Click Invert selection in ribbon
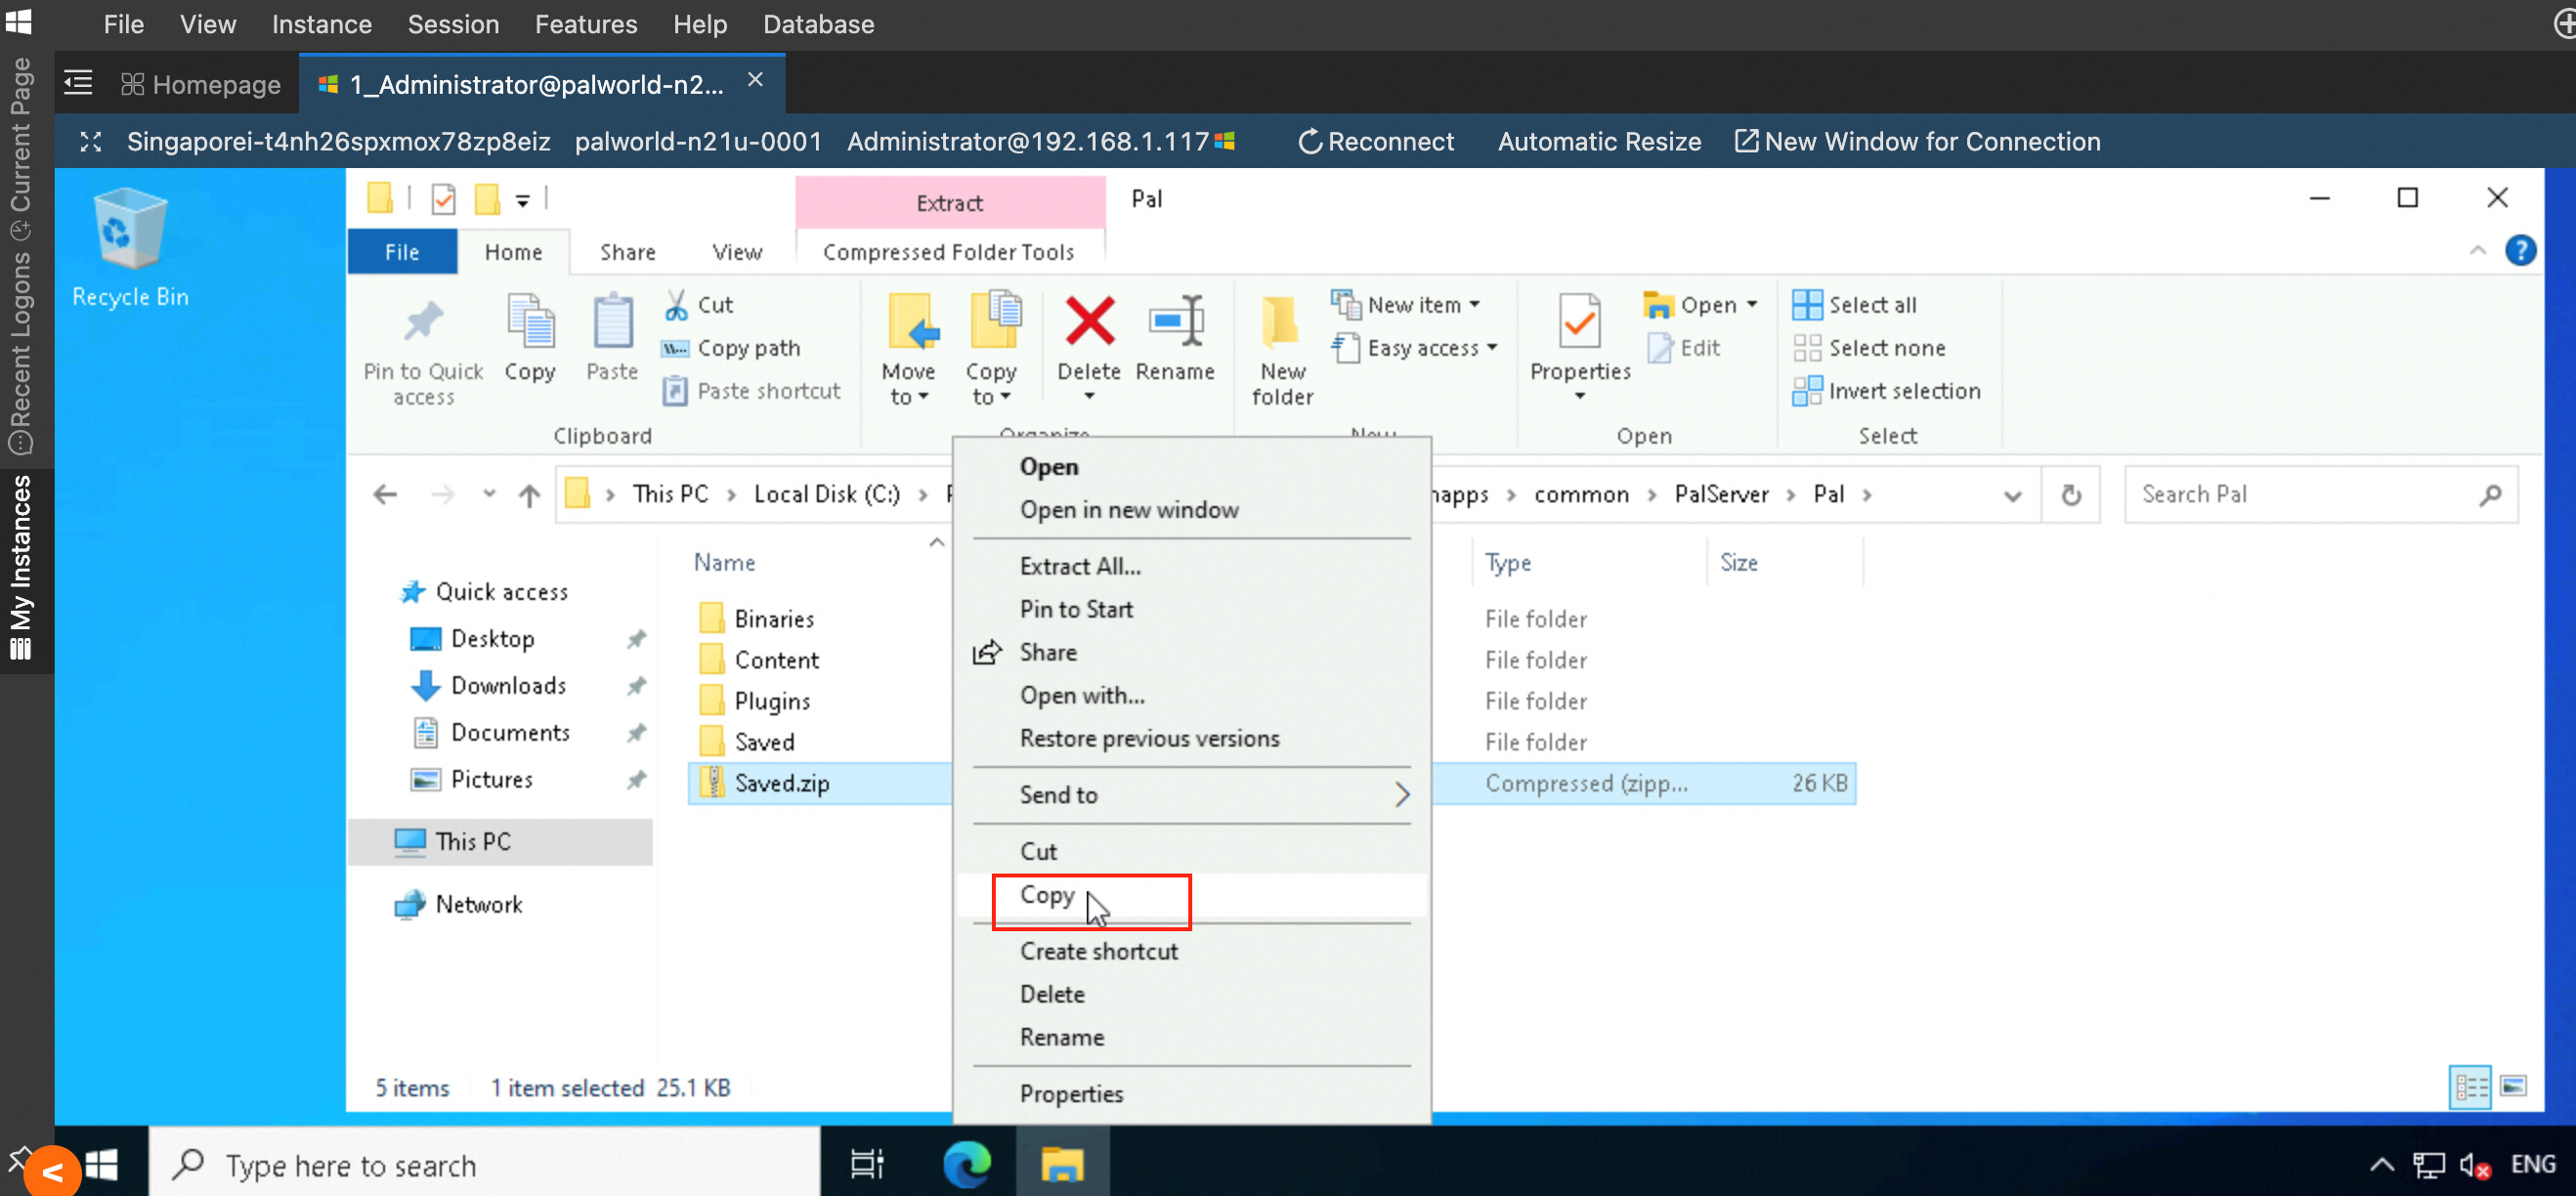 [x=1886, y=391]
